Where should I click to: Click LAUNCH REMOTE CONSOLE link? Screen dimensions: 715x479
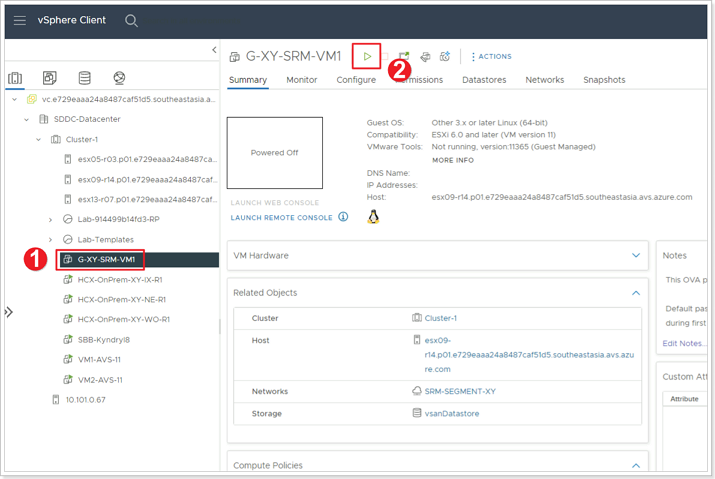click(x=281, y=218)
